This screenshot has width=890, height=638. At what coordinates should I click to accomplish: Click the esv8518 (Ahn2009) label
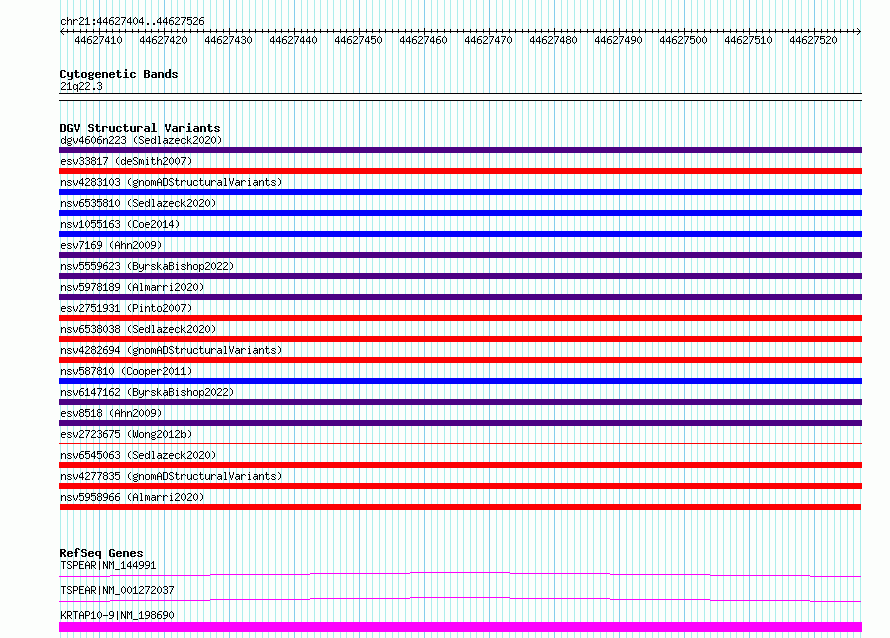point(111,413)
